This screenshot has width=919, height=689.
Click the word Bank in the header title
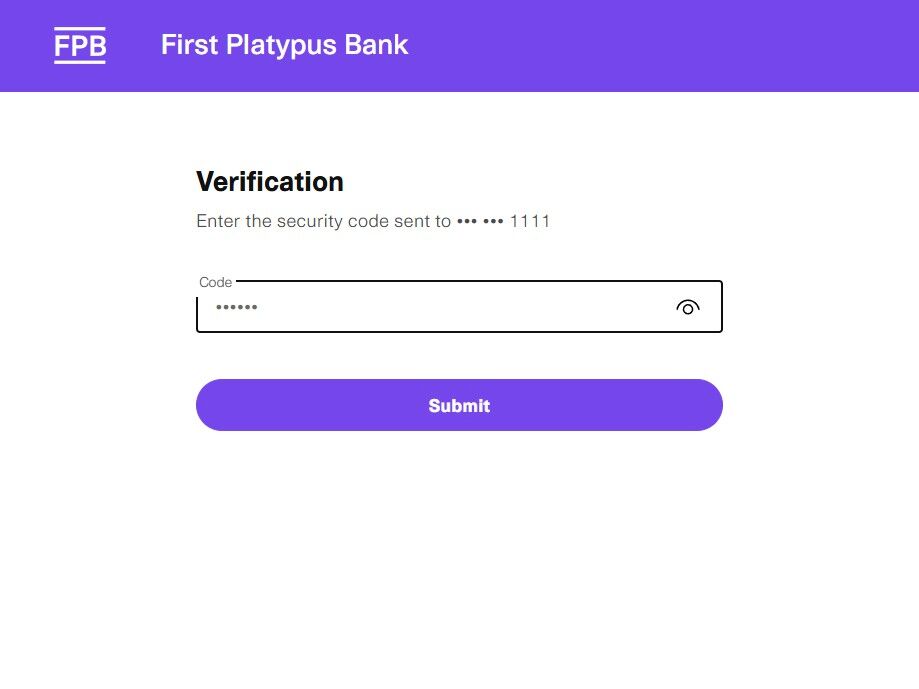pos(379,45)
